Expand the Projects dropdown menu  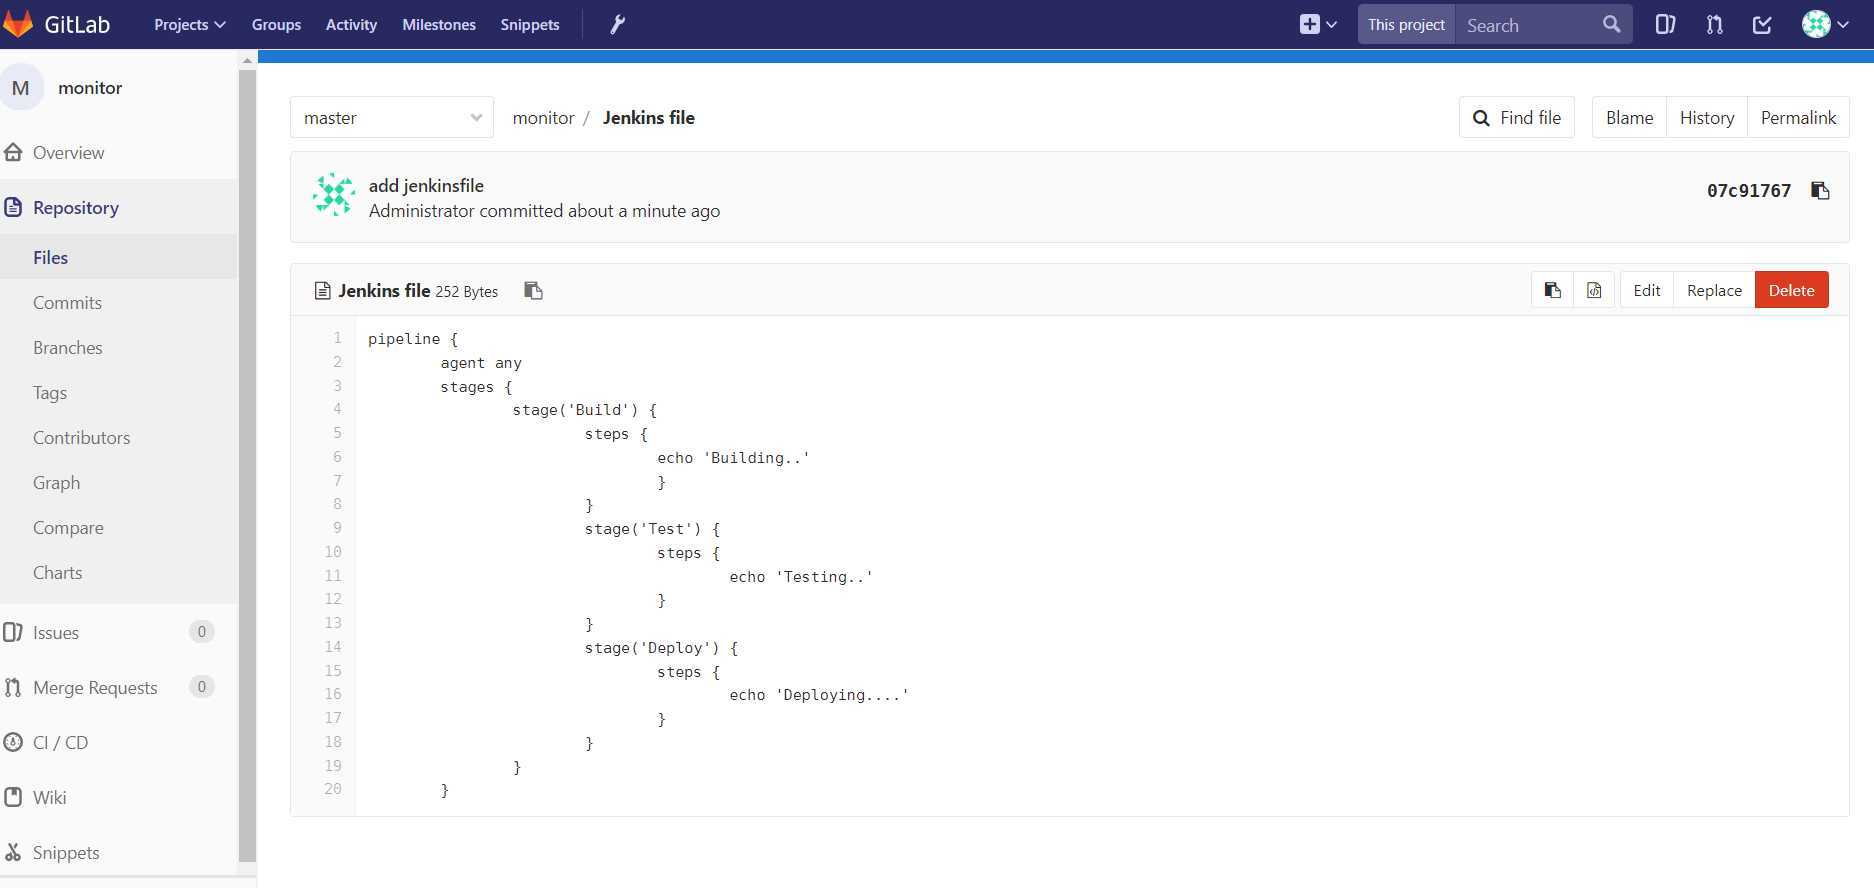(189, 25)
